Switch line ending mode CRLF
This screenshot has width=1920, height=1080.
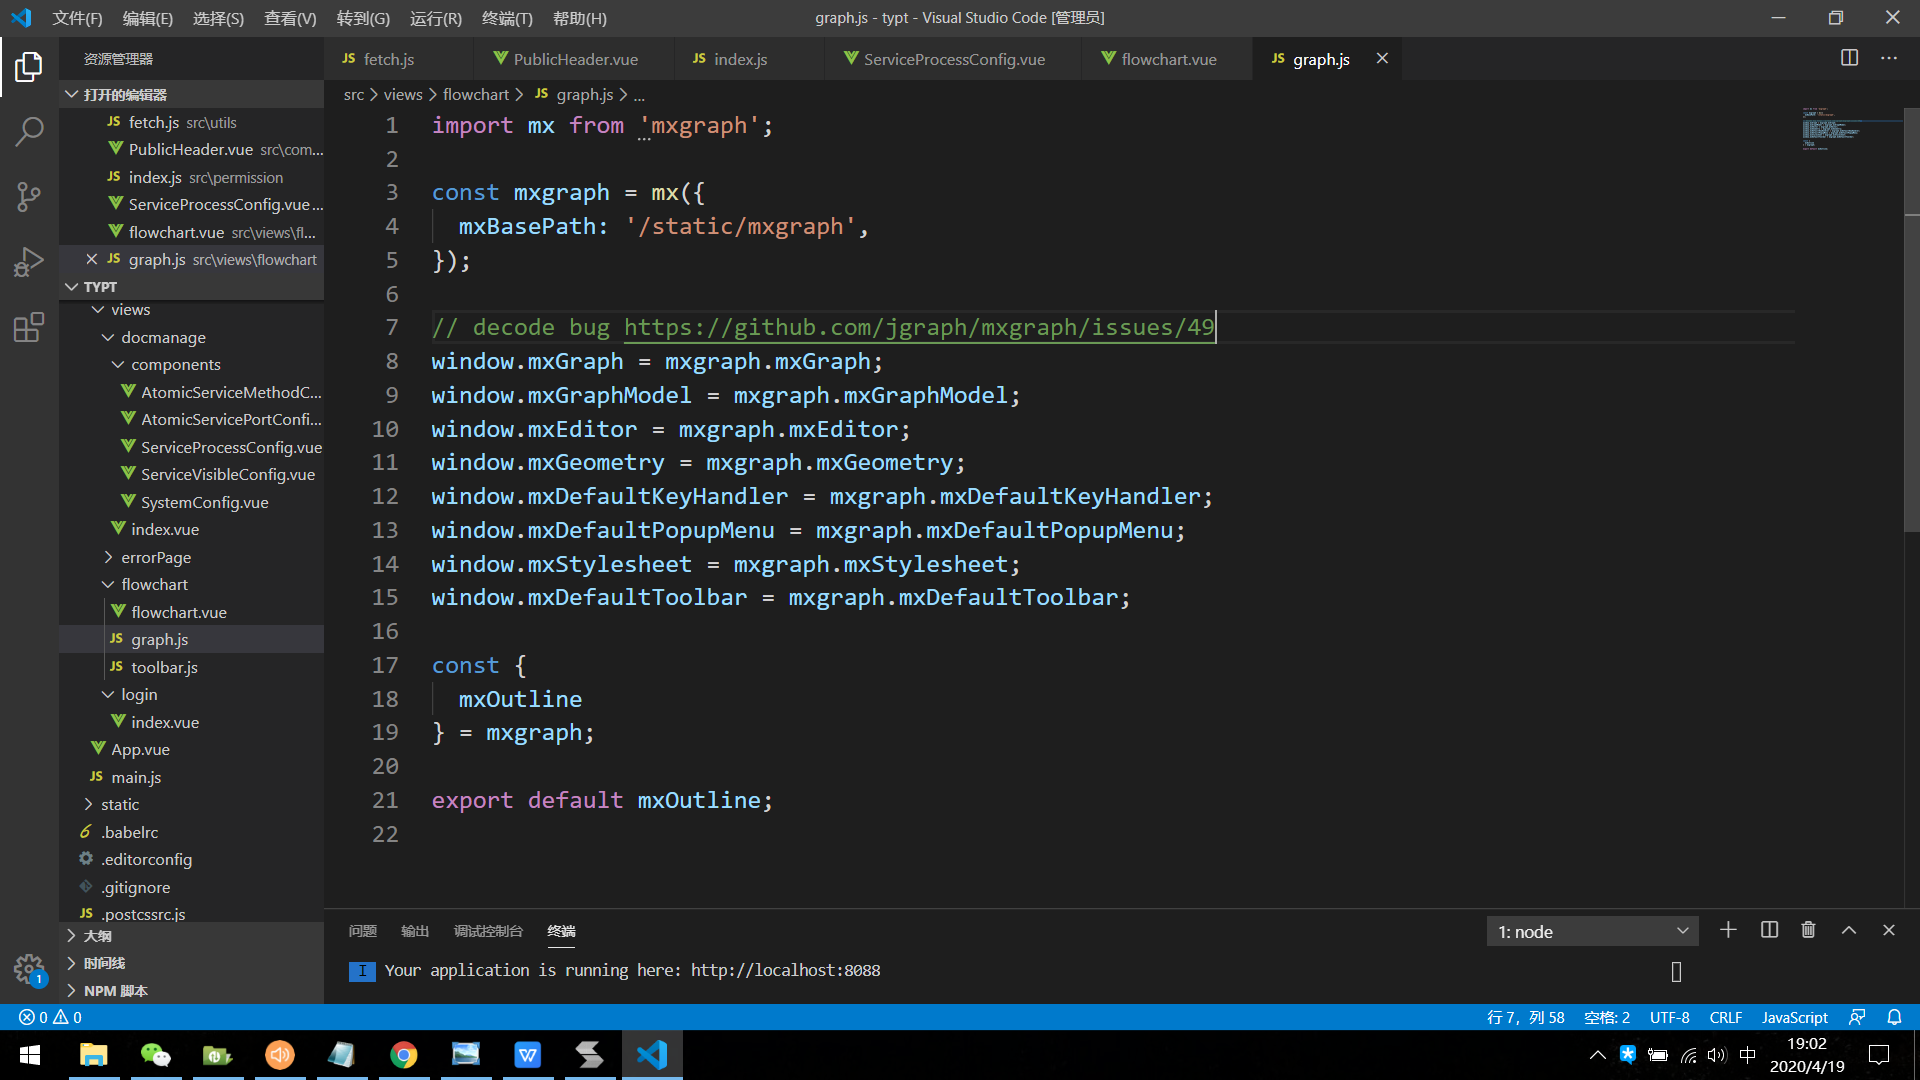1725,1017
